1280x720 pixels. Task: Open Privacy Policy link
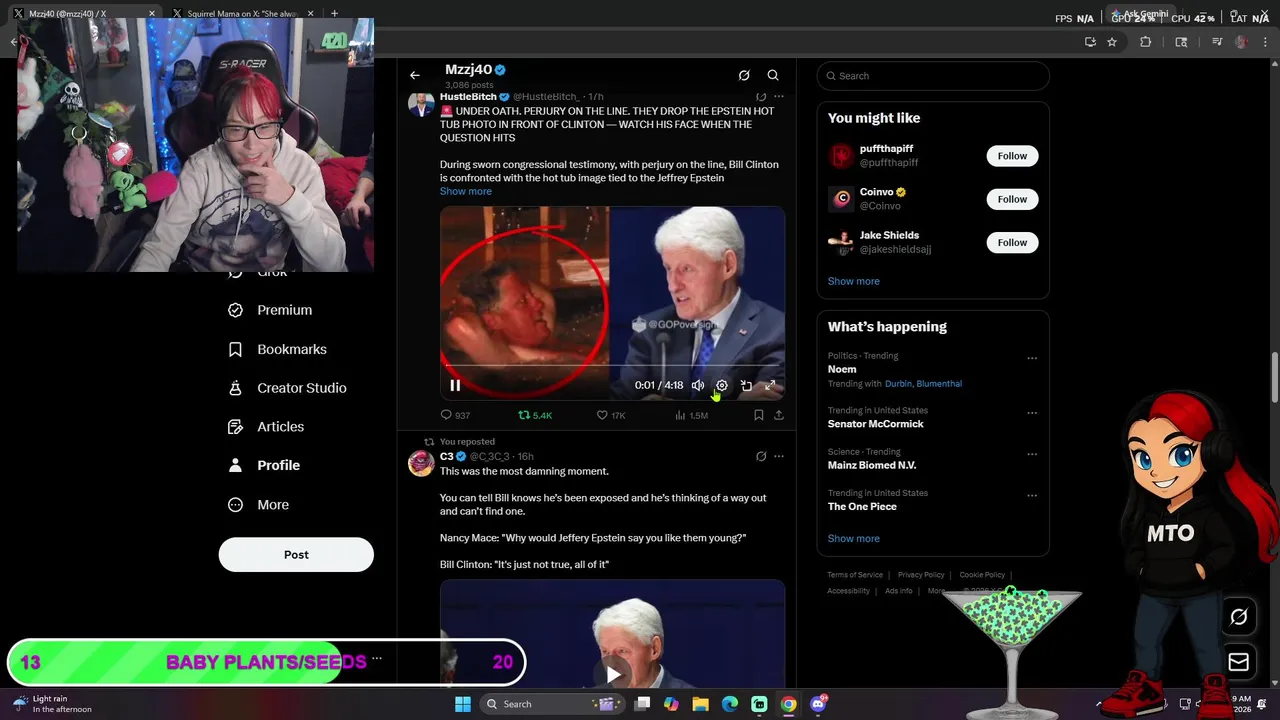click(921, 575)
